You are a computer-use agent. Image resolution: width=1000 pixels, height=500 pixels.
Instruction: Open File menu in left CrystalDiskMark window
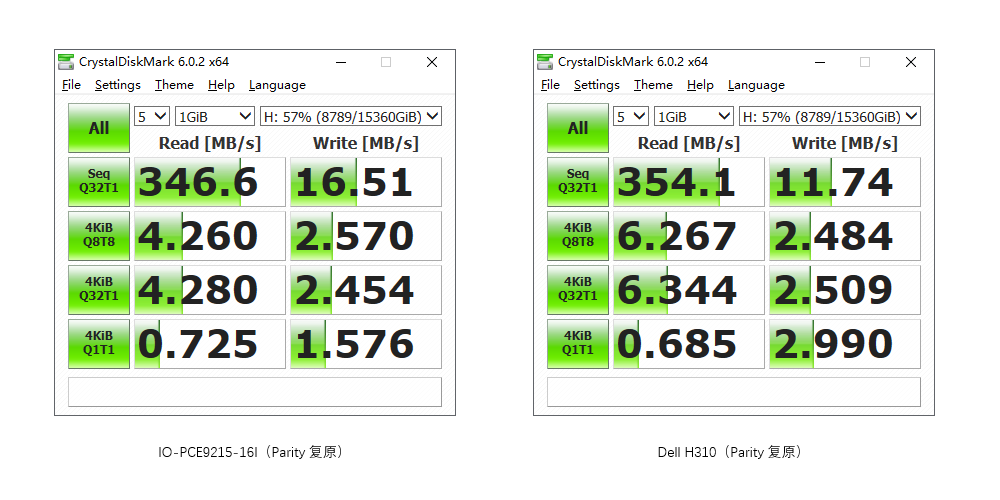71,85
